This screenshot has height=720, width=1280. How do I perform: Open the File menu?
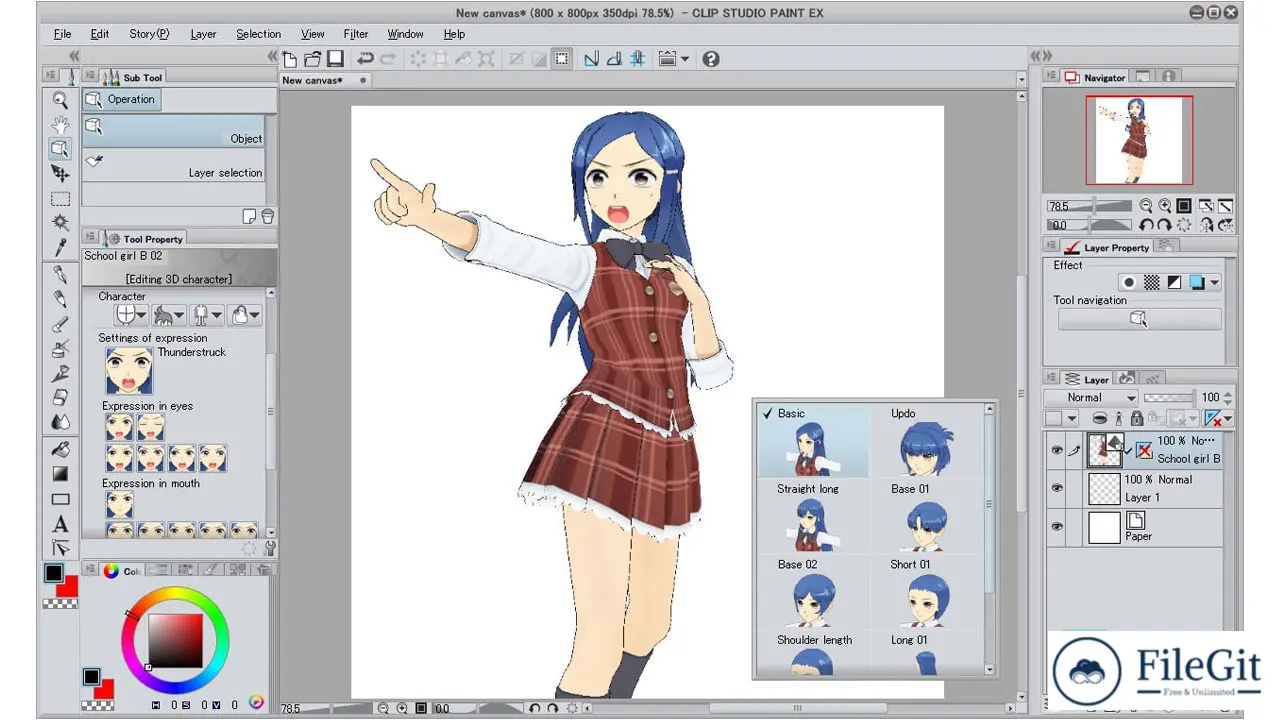click(x=62, y=34)
